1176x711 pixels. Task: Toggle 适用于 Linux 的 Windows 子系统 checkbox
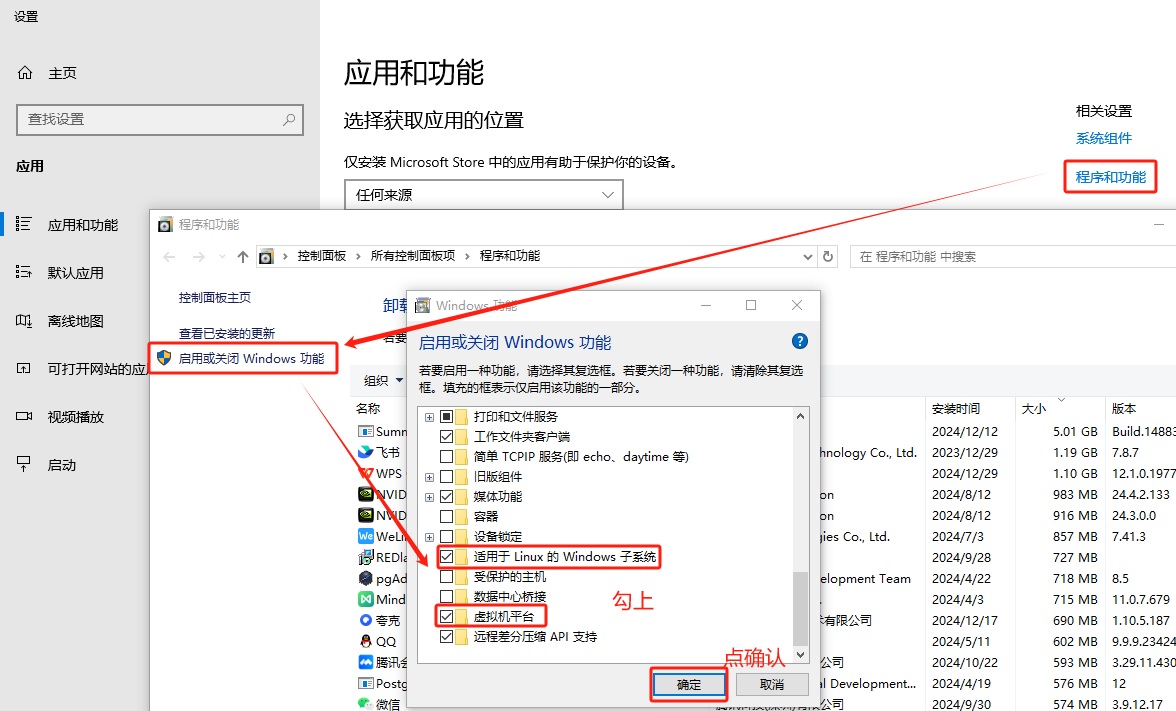click(x=446, y=556)
